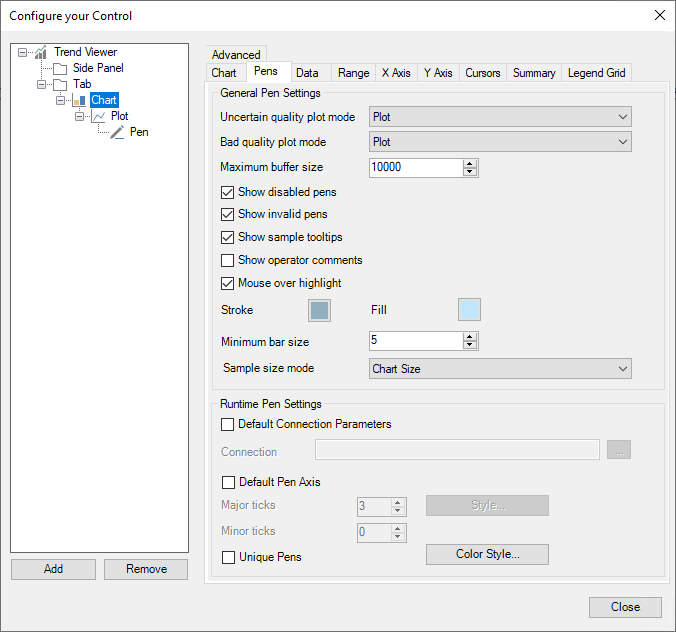This screenshot has height=632, width=676.
Task: Open Bad quality plot mode dropdown
Action: pos(500,142)
